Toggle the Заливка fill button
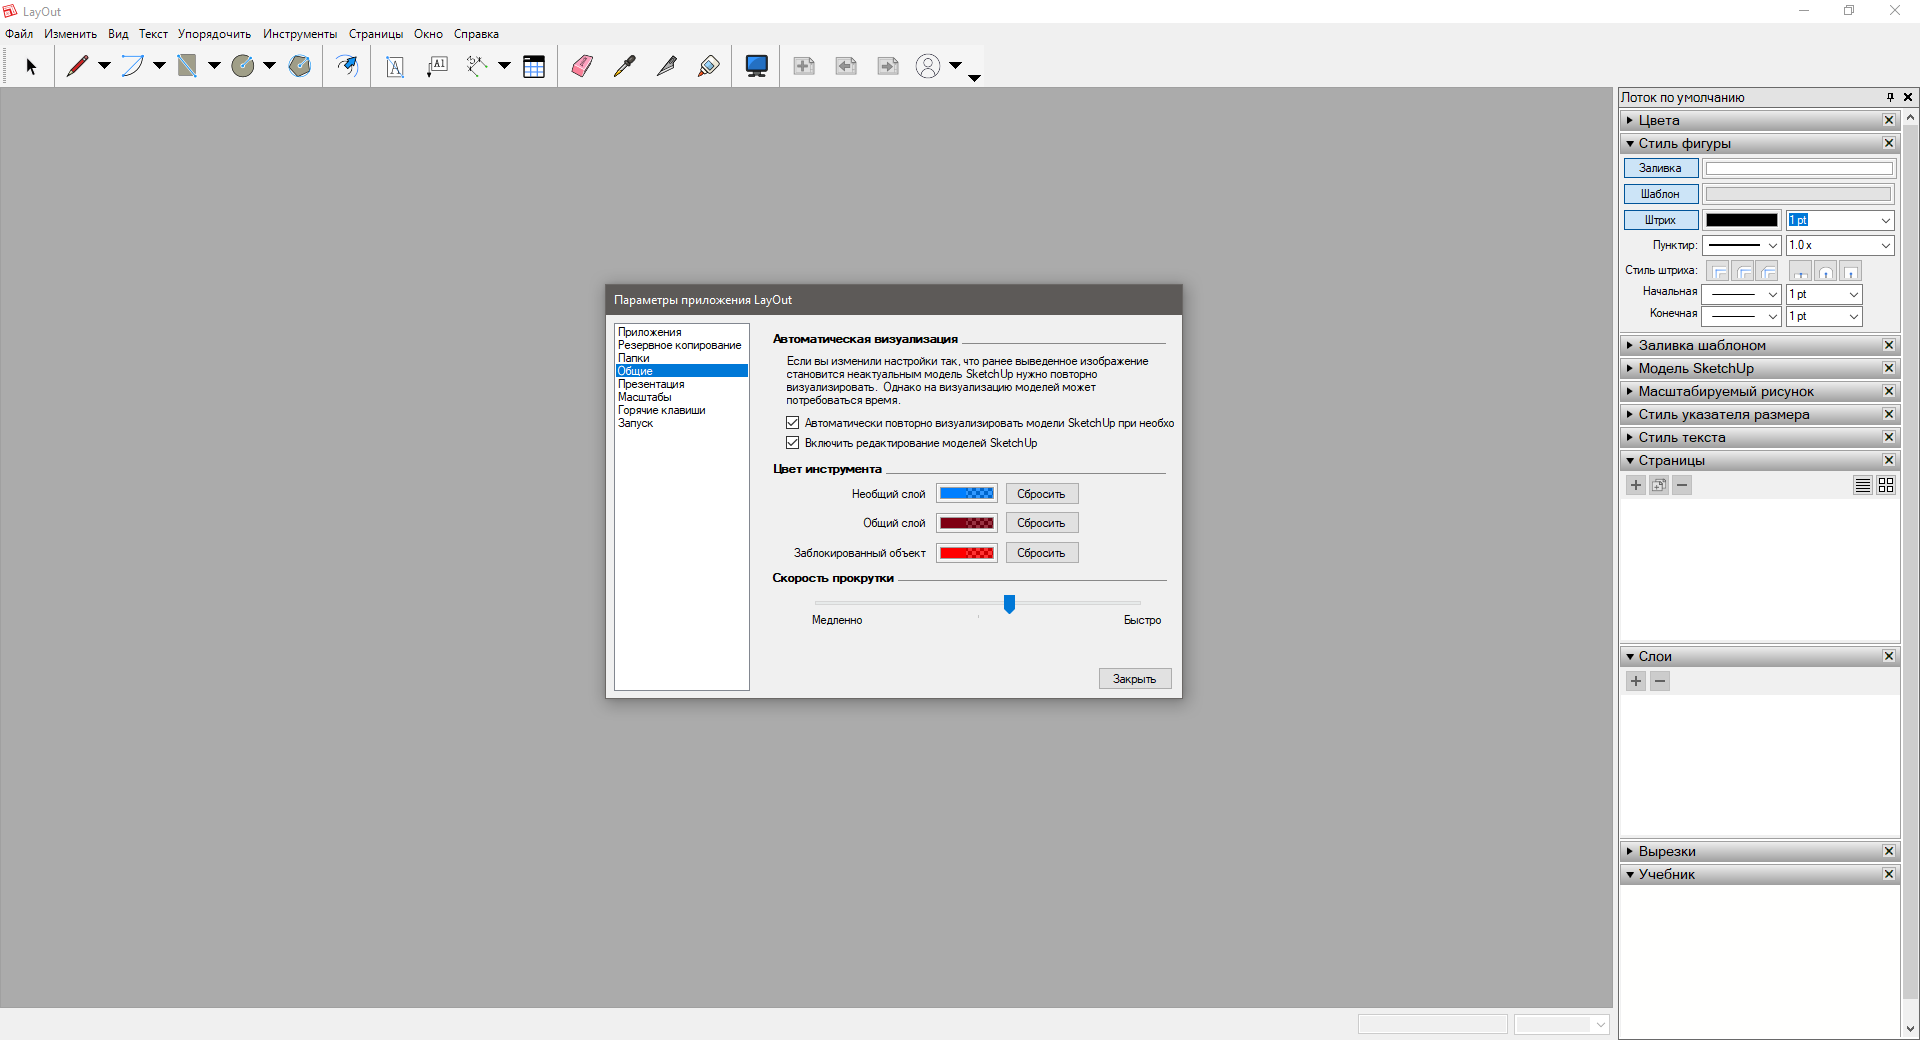 pos(1660,168)
